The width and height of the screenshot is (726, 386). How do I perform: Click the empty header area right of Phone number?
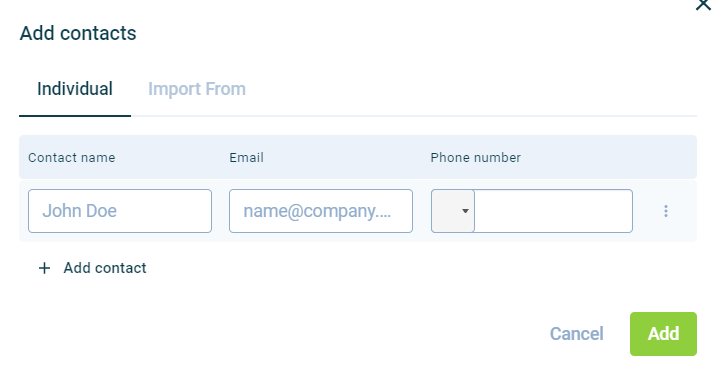[609, 157]
